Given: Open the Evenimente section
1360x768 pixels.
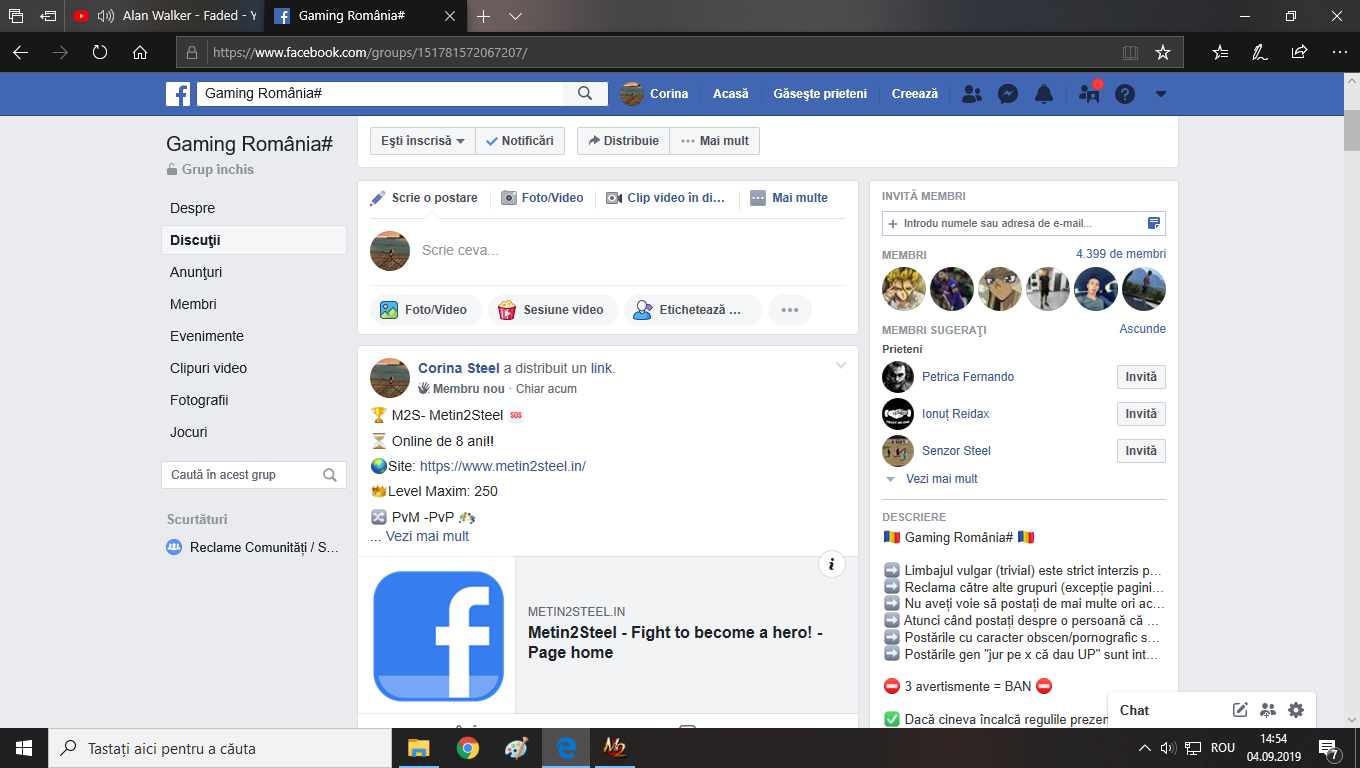Looking at the screenshot, I should click(x=207, y=336).
